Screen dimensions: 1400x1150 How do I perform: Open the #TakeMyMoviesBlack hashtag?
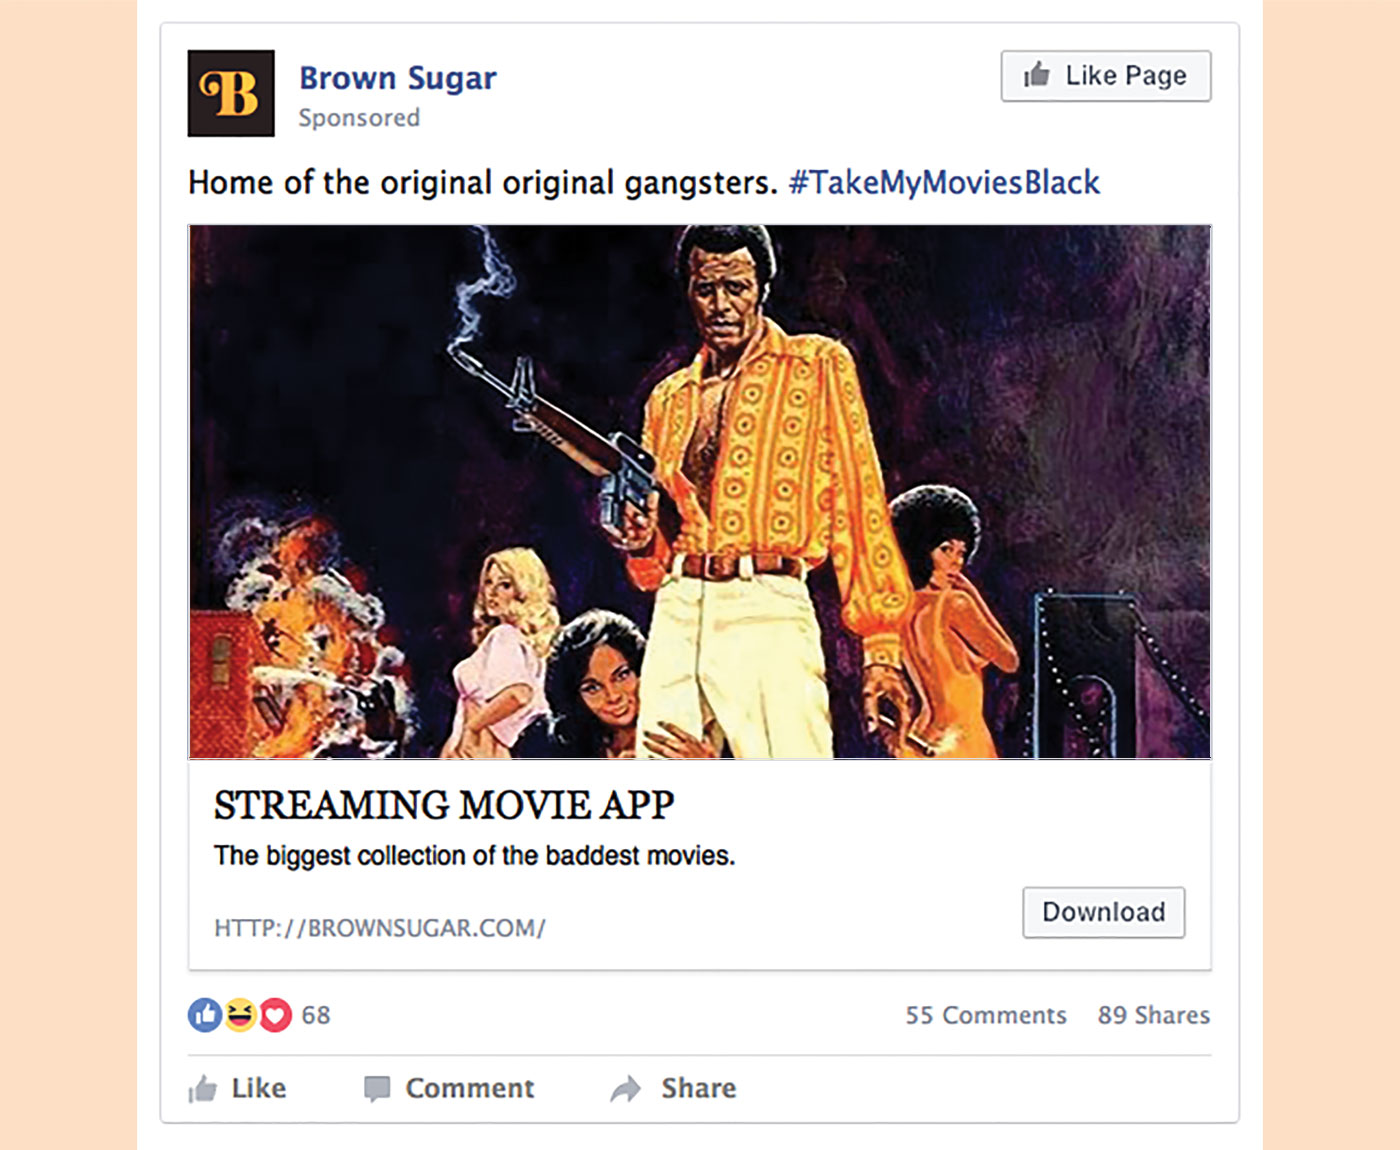tap(944, 182)
